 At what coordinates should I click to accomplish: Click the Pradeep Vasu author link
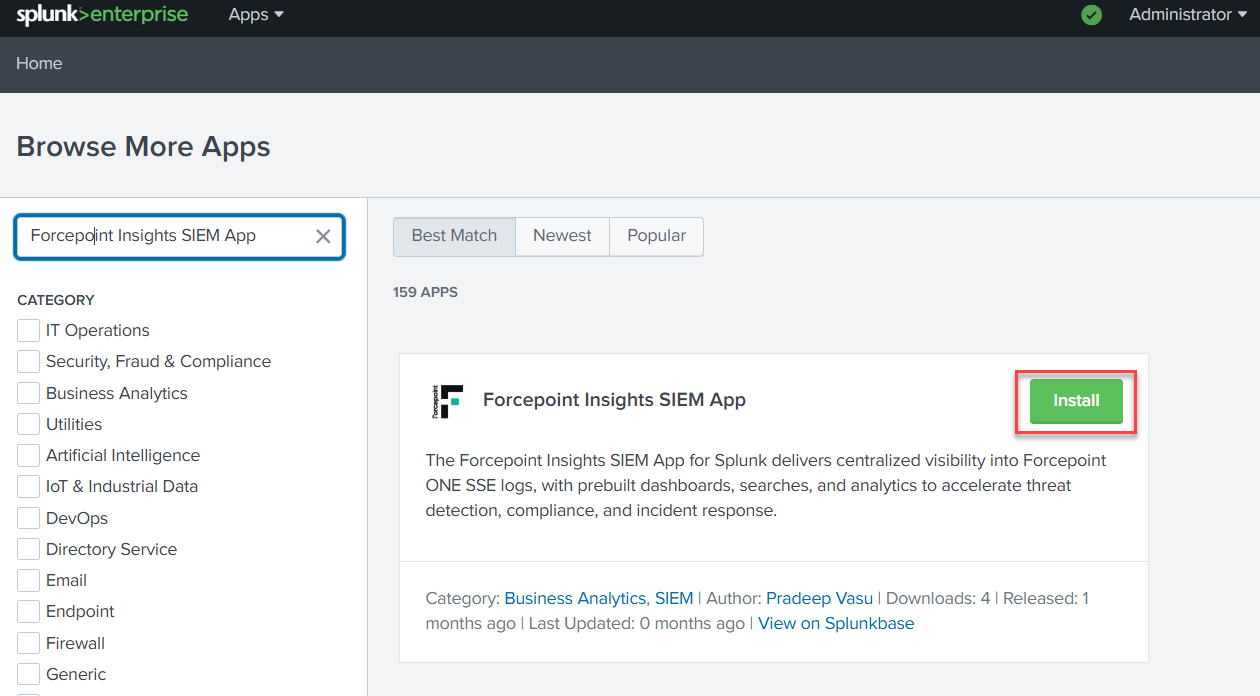coord(819,598)
